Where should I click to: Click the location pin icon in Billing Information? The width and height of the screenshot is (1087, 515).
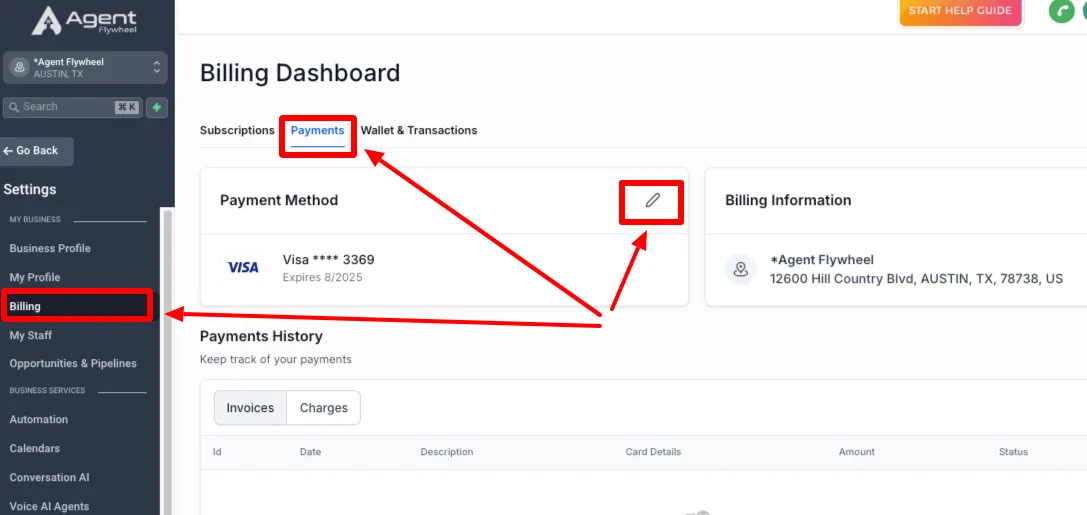[740, 269]
